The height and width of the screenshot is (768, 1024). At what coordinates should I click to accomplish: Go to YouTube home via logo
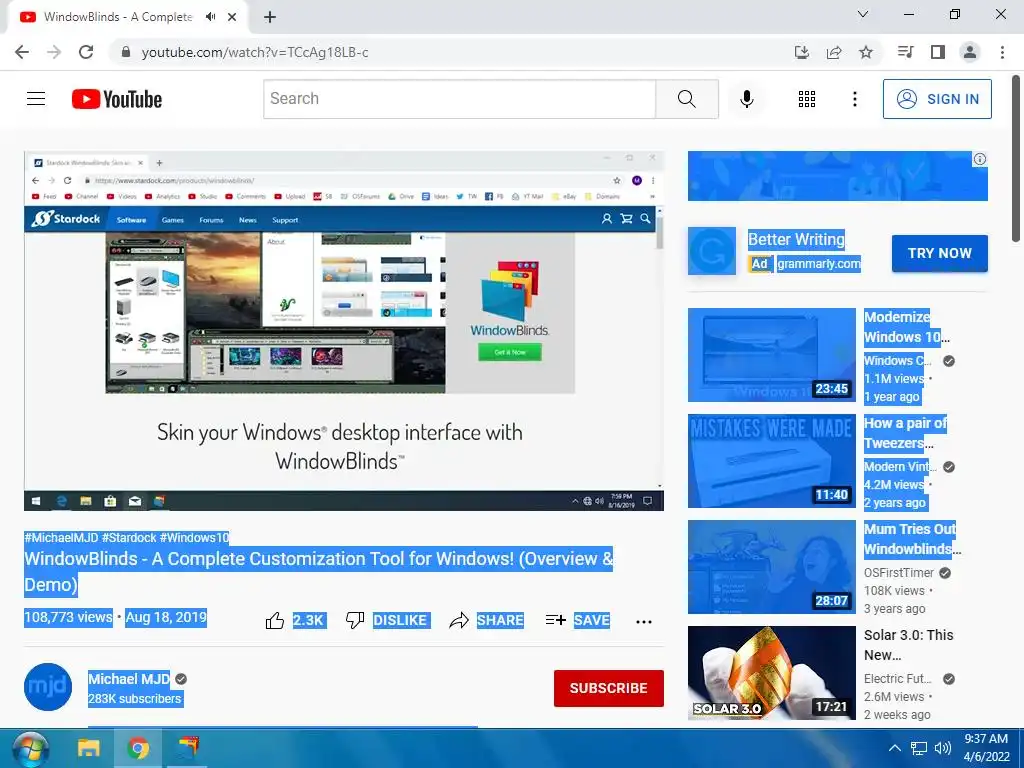coord(117,99)
